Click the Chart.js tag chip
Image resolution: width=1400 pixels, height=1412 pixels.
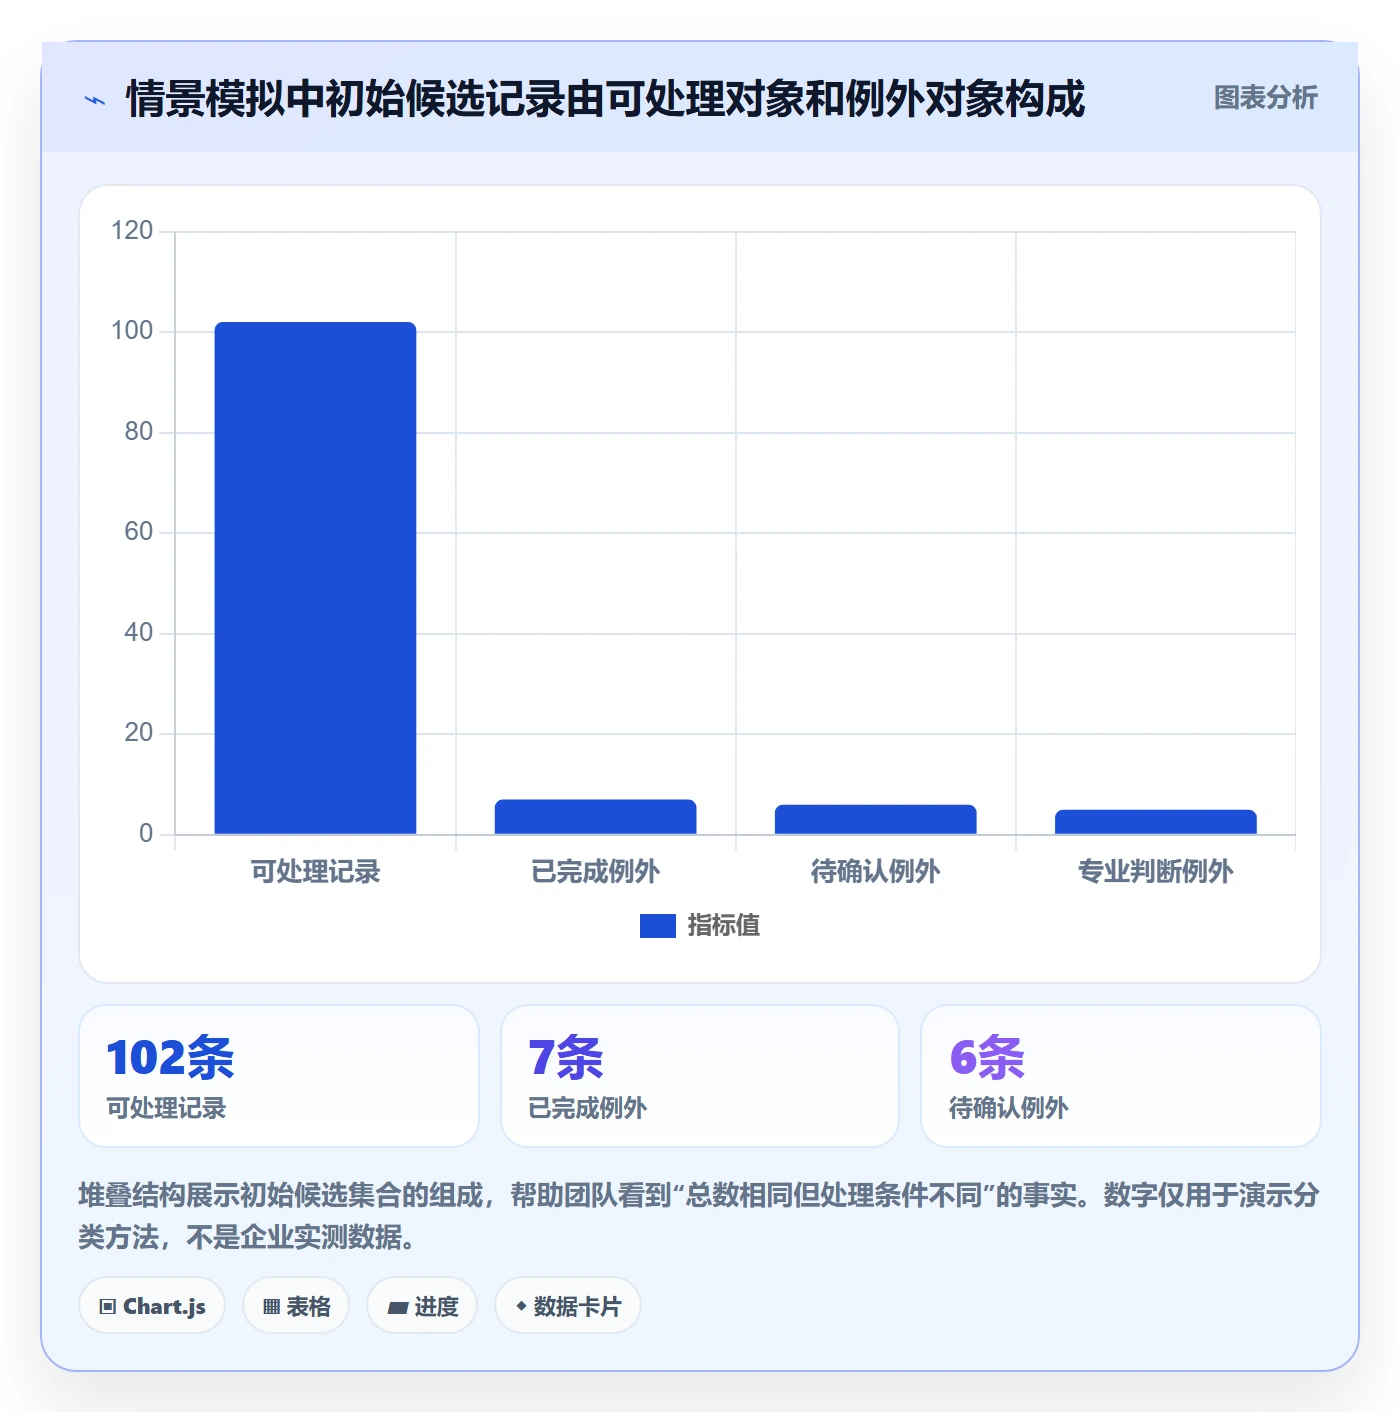[x=152, y=1306]
